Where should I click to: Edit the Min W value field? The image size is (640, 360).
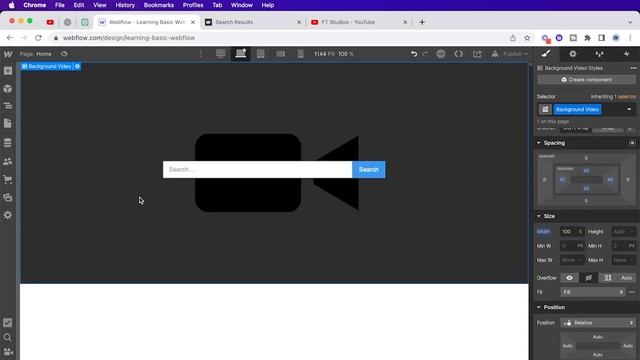[572, 246]
